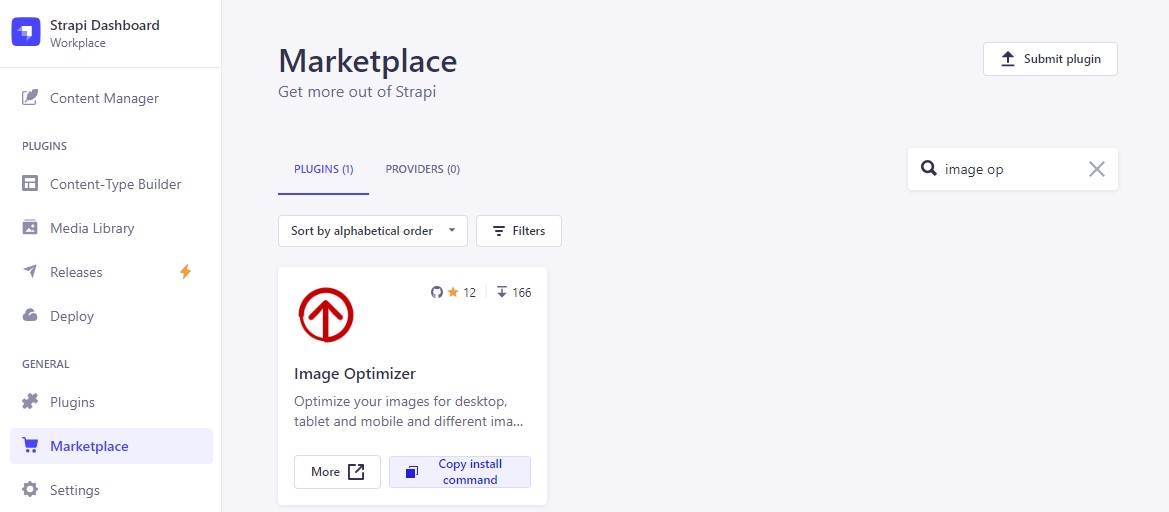Open the Filters button
The image size is (1169, 512).
click(x=519, y=231)
